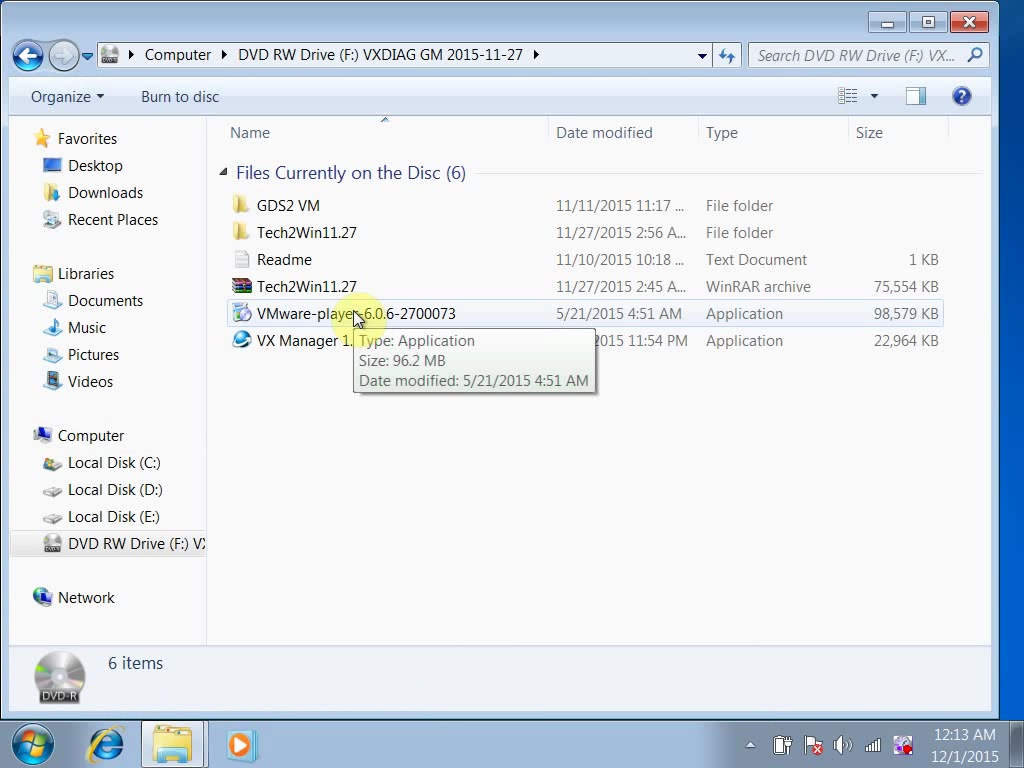Open the Windows Start orb
Viewport: 1024px width, 768px height.
(x=32, y=744)
